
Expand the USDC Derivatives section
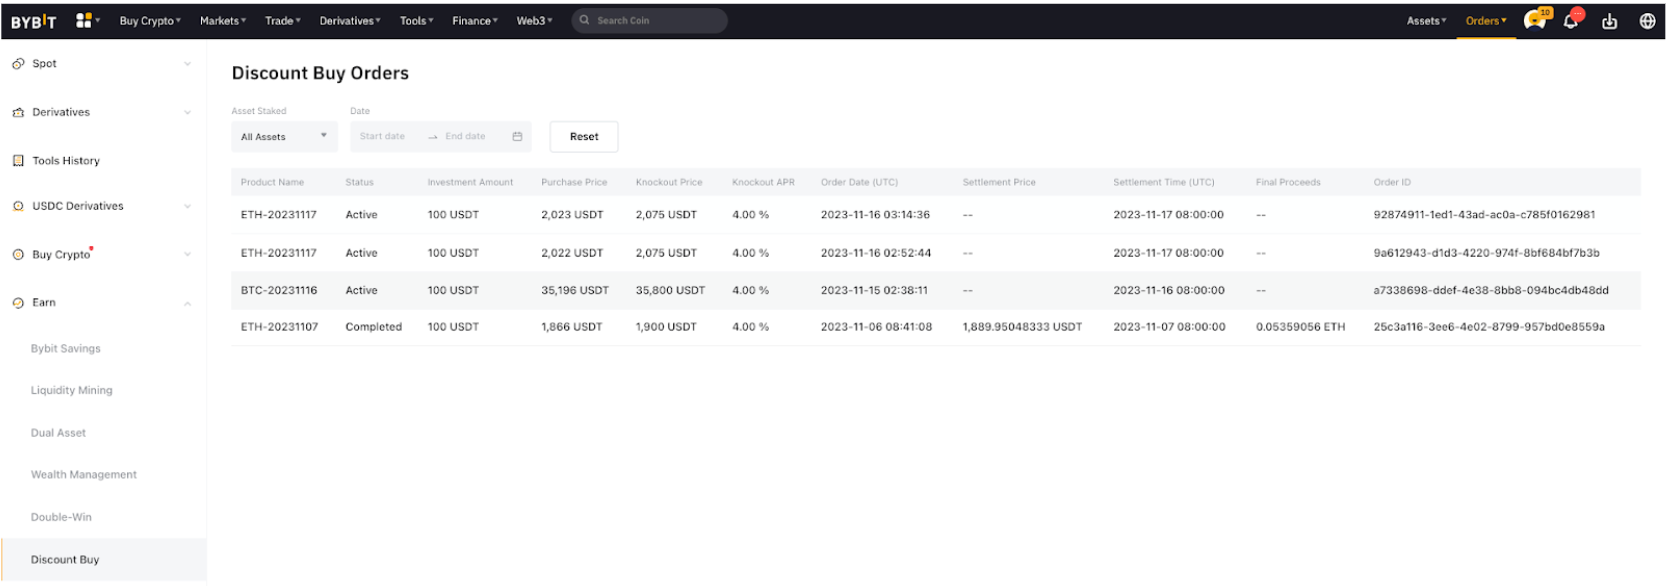187,207
